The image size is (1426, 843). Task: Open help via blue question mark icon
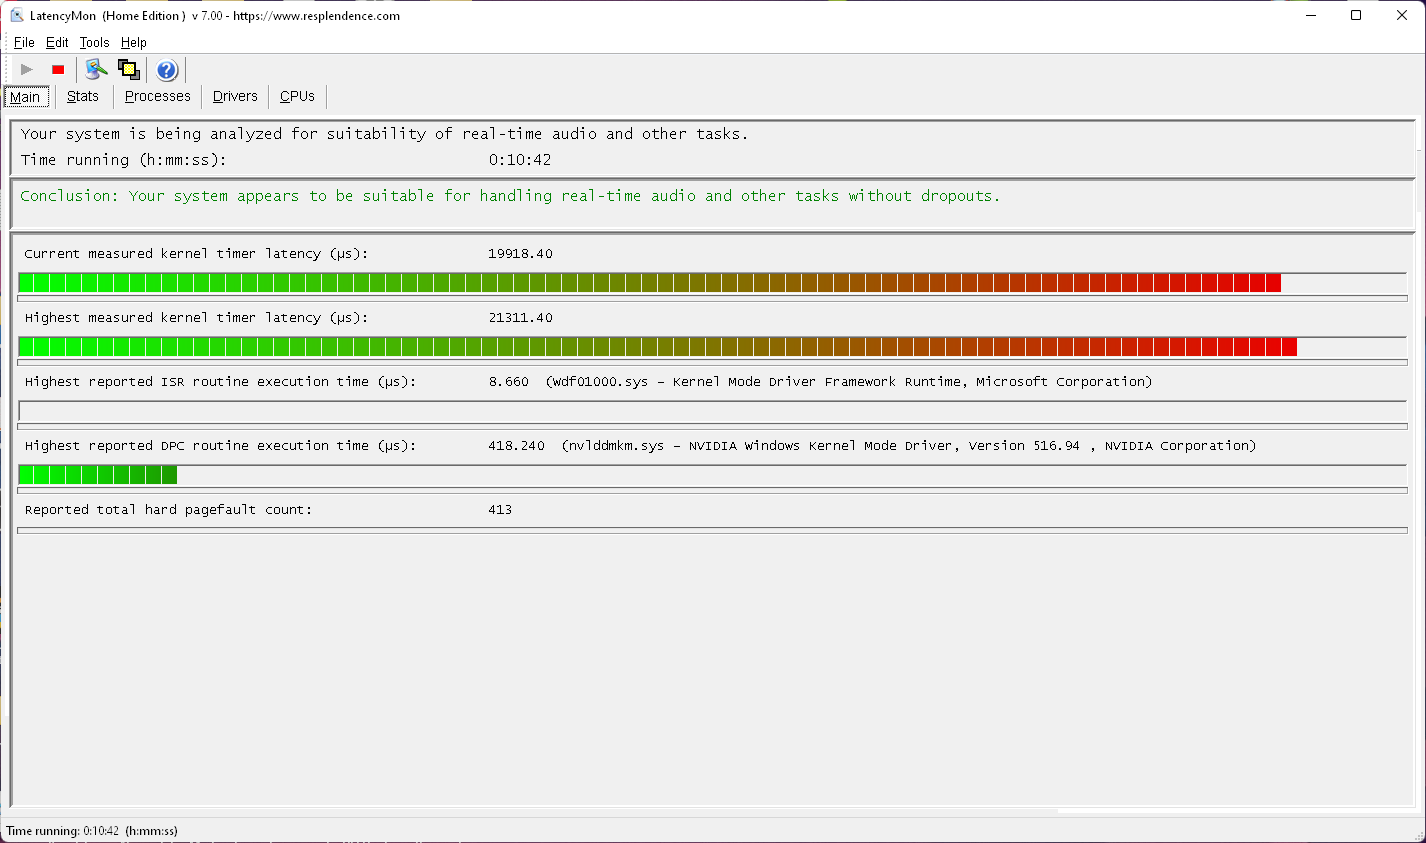167,69
